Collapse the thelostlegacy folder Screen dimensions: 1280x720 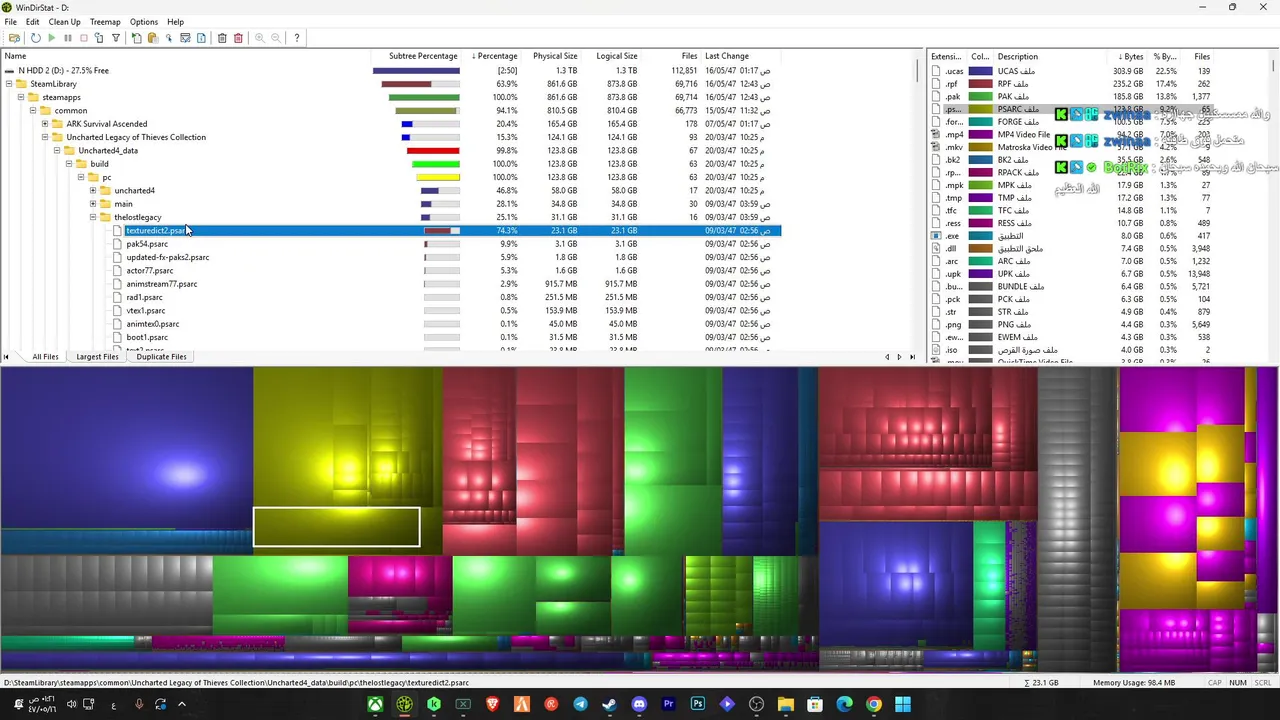click(x=93, y=217)
